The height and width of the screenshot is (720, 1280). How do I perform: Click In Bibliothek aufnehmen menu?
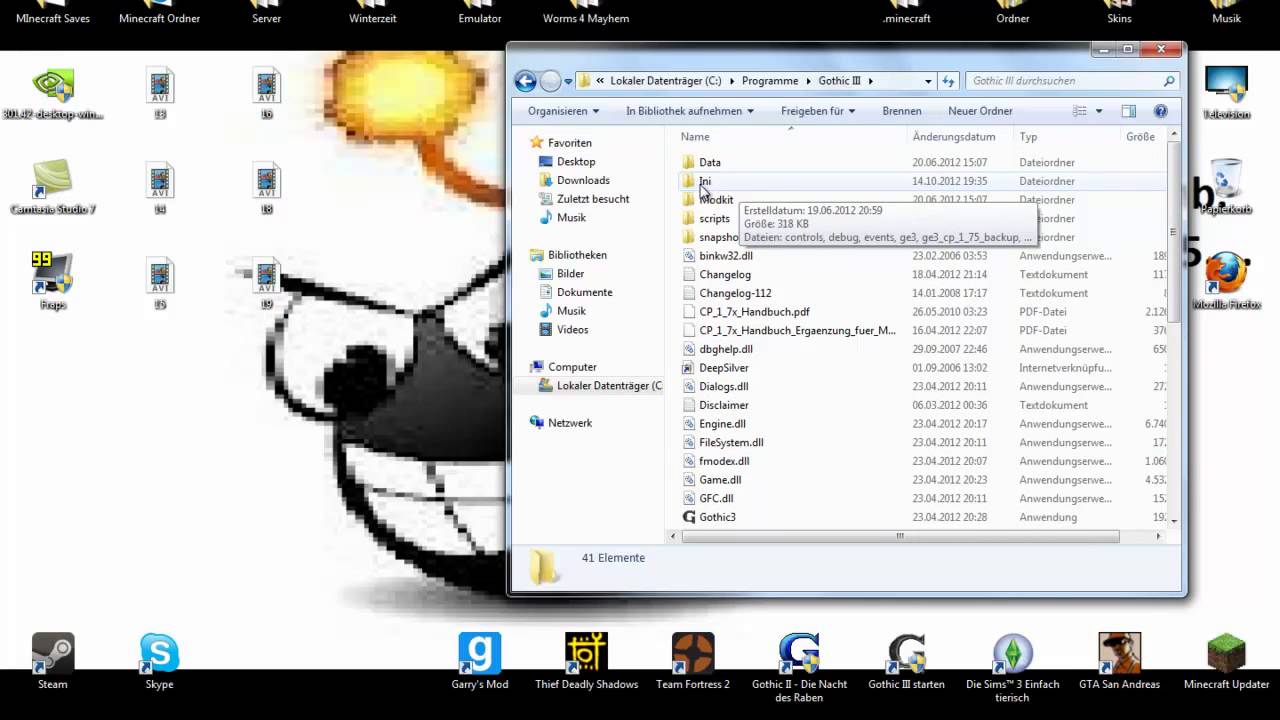click(x=687, y=111)
